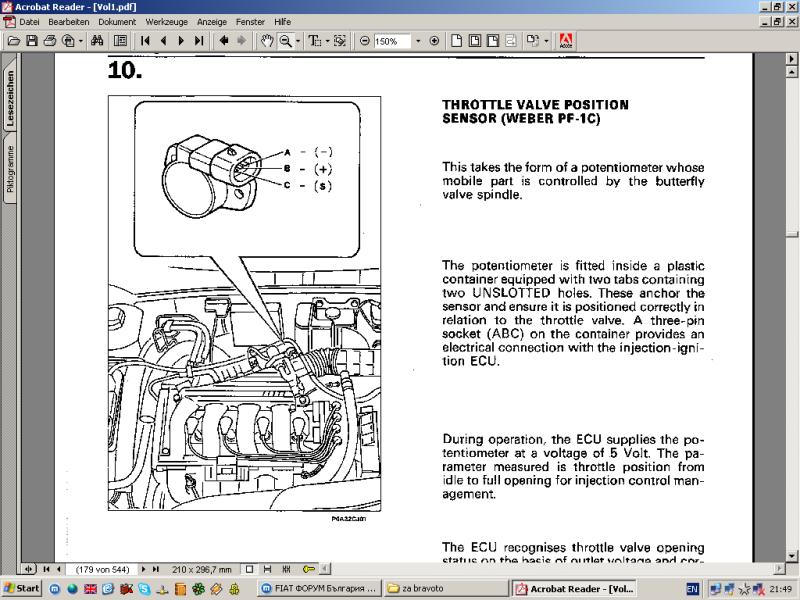Open the zoom percentage dropdown arrow
The width and height of the screenshot is (800, 600).
[418, 41]
